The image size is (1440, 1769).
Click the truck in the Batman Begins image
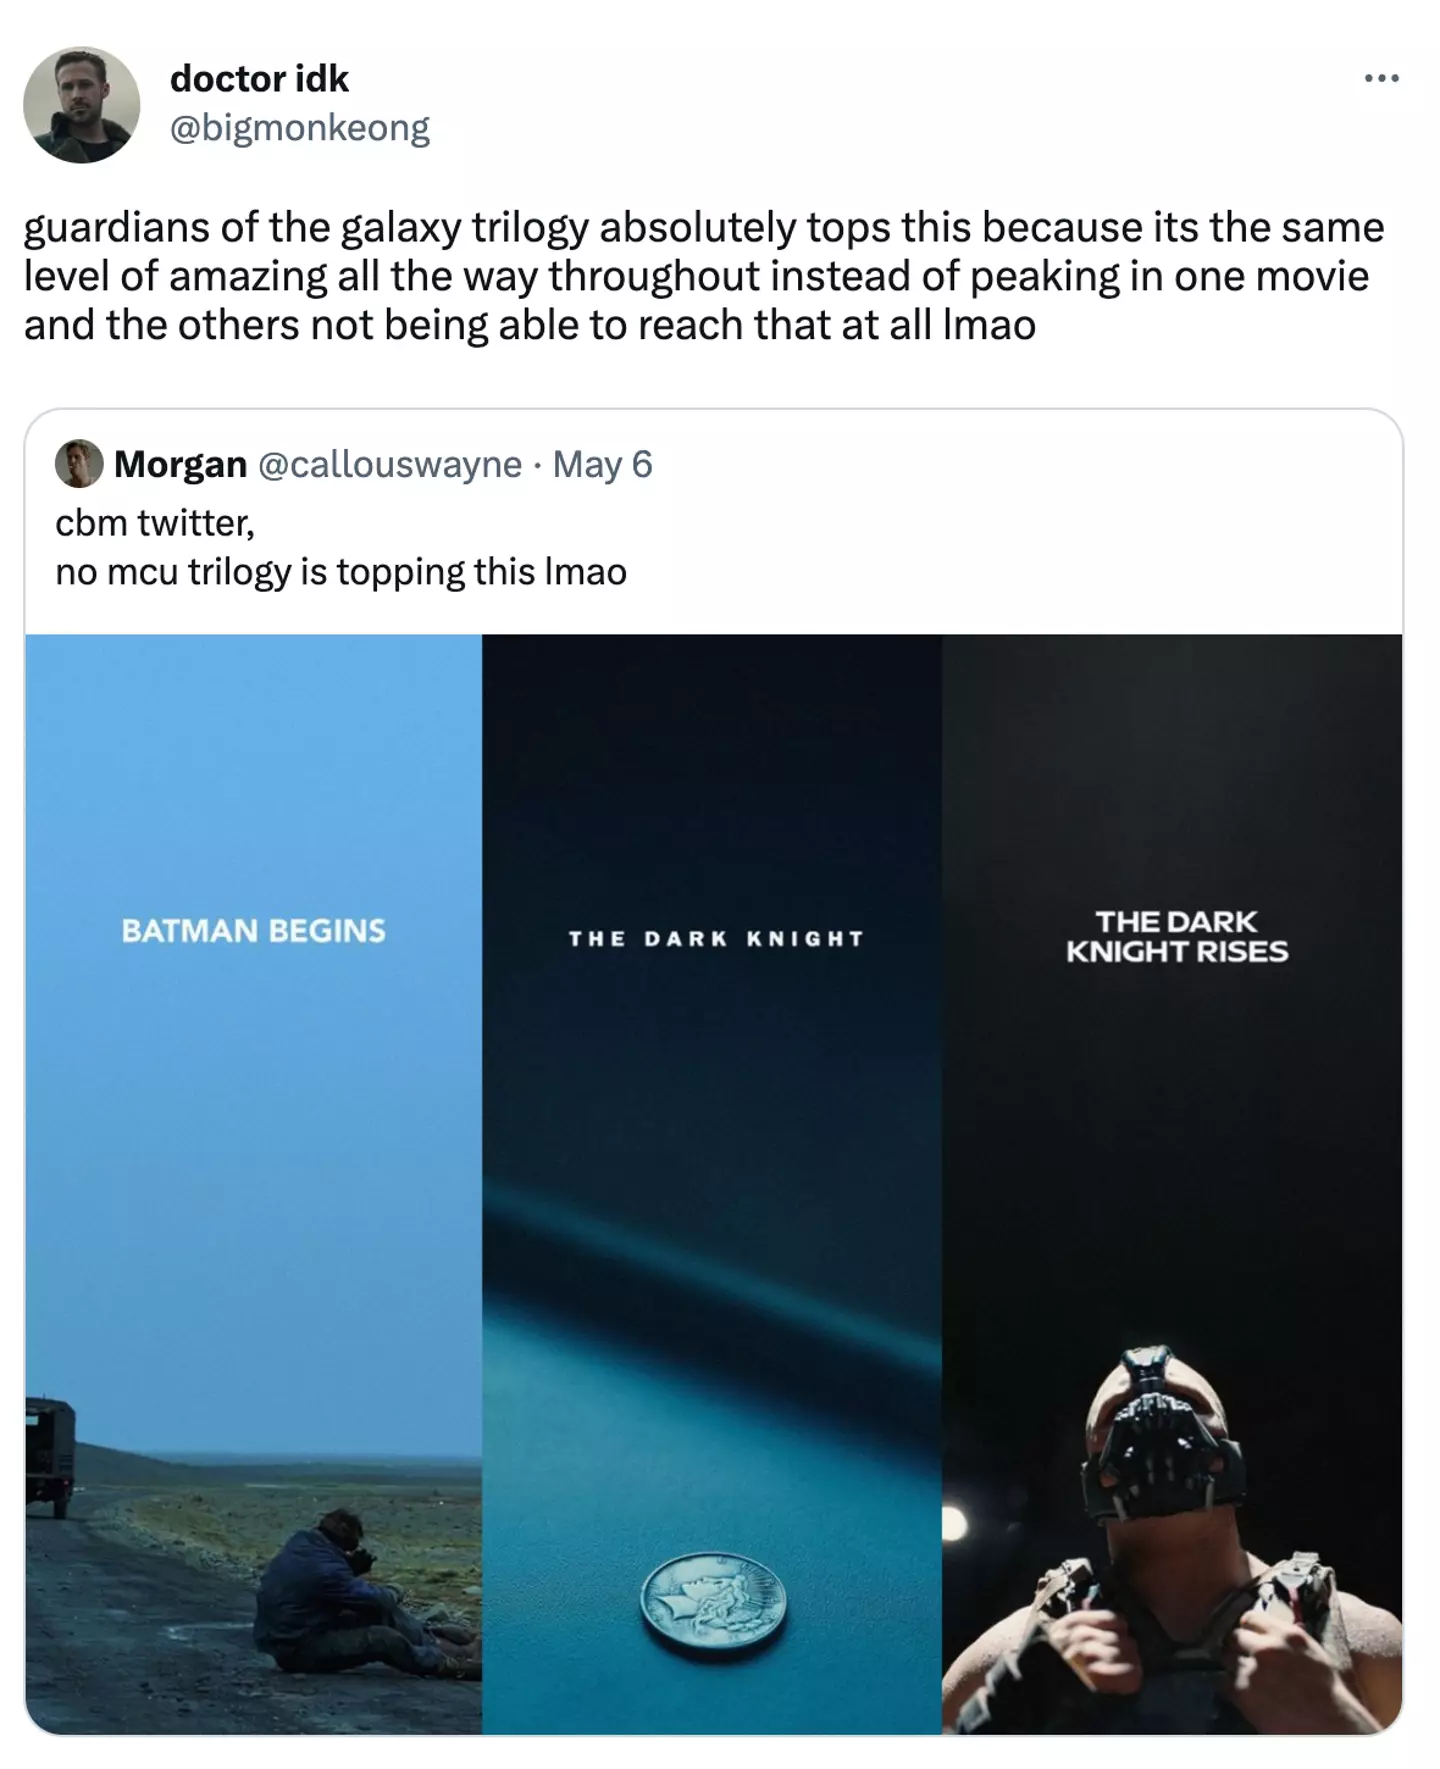pyautogui.click(x=49, y=1455)
